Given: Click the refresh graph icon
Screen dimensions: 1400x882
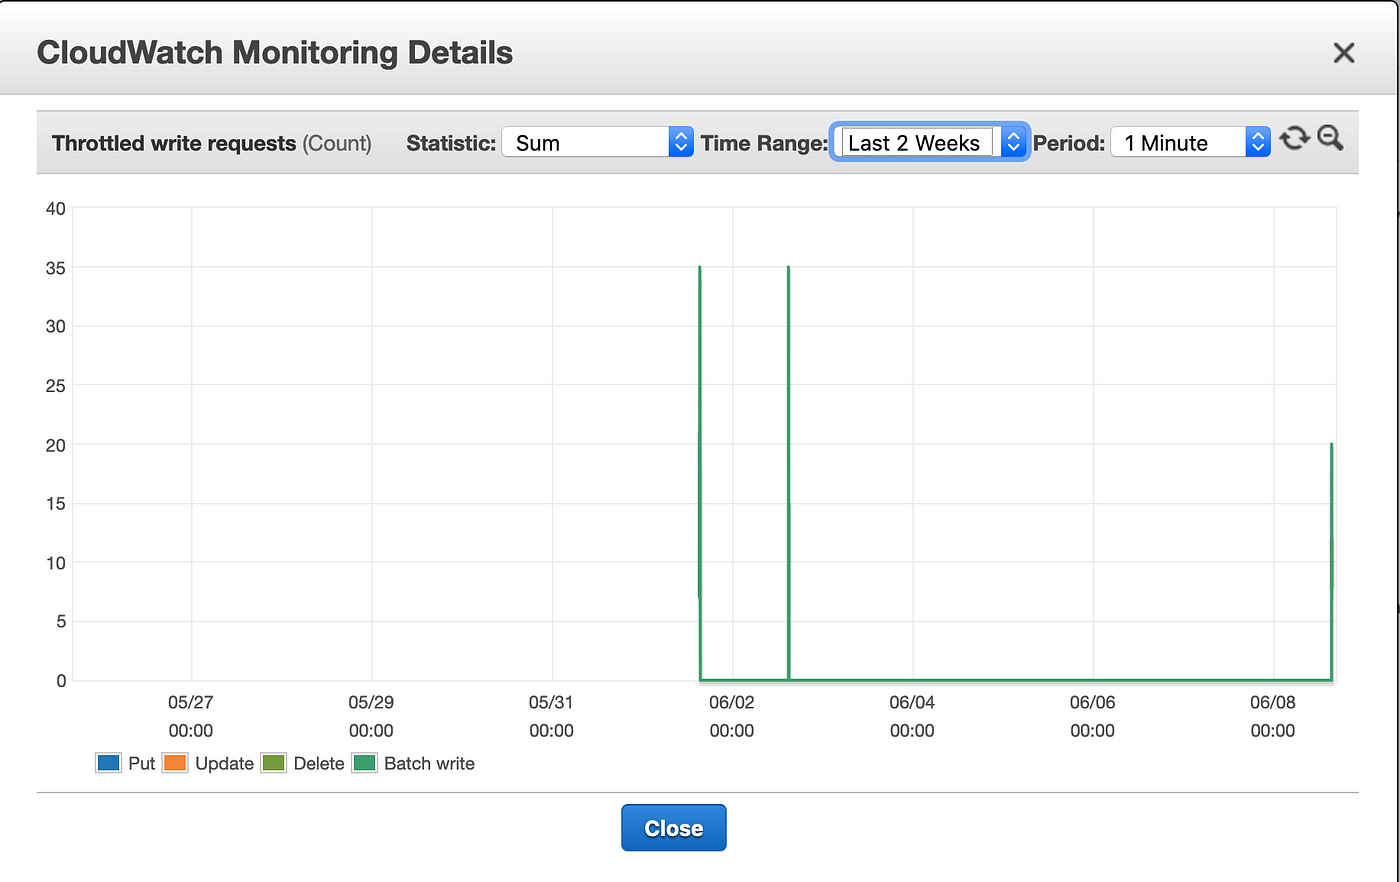Looking at the screenshot, I should pos(1294,138).
